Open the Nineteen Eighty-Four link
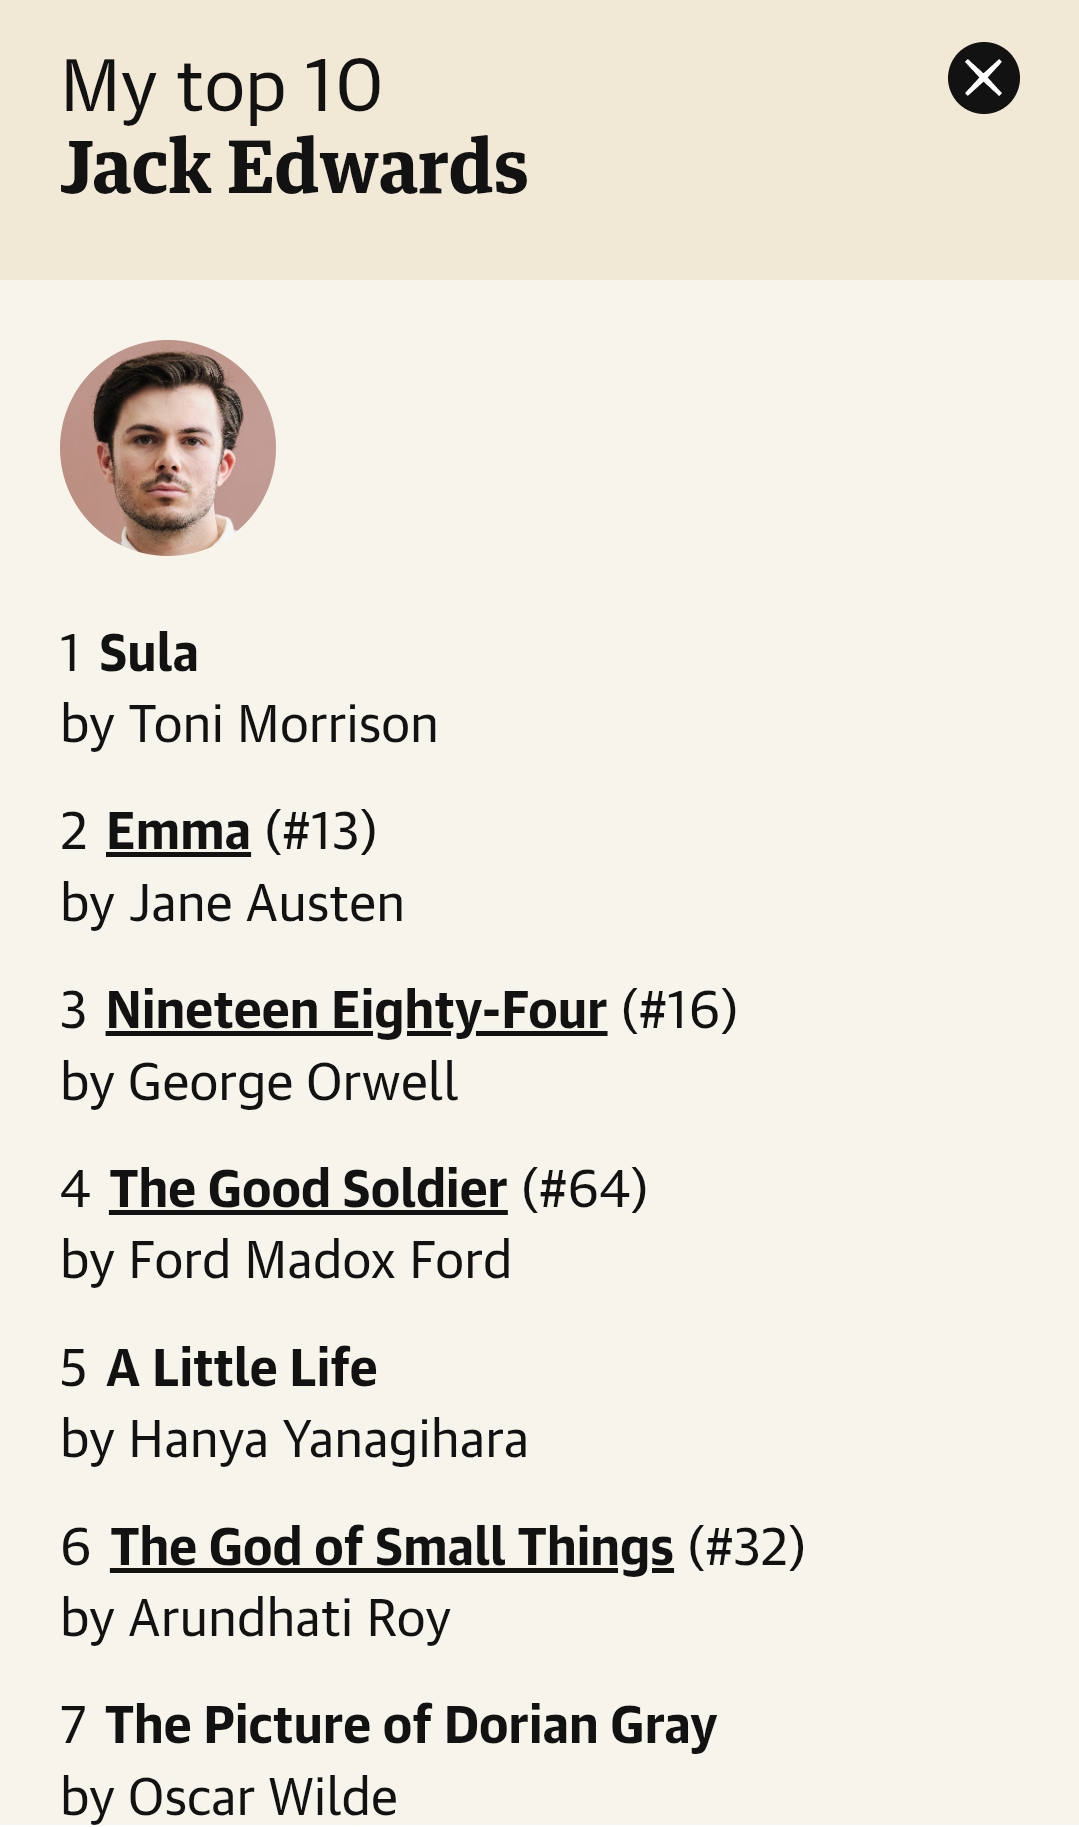Image resolution: width=1079 pixels, height=1827 pixels. click(x=356, y=1011)
